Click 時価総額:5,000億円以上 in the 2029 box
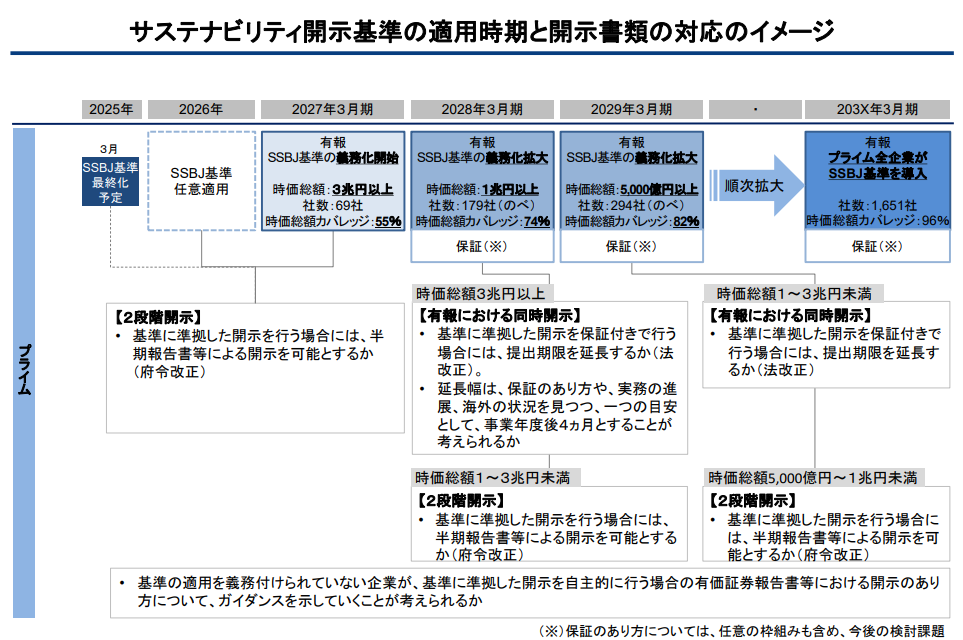The image size is (963, 640). click(x=631, y=189)
